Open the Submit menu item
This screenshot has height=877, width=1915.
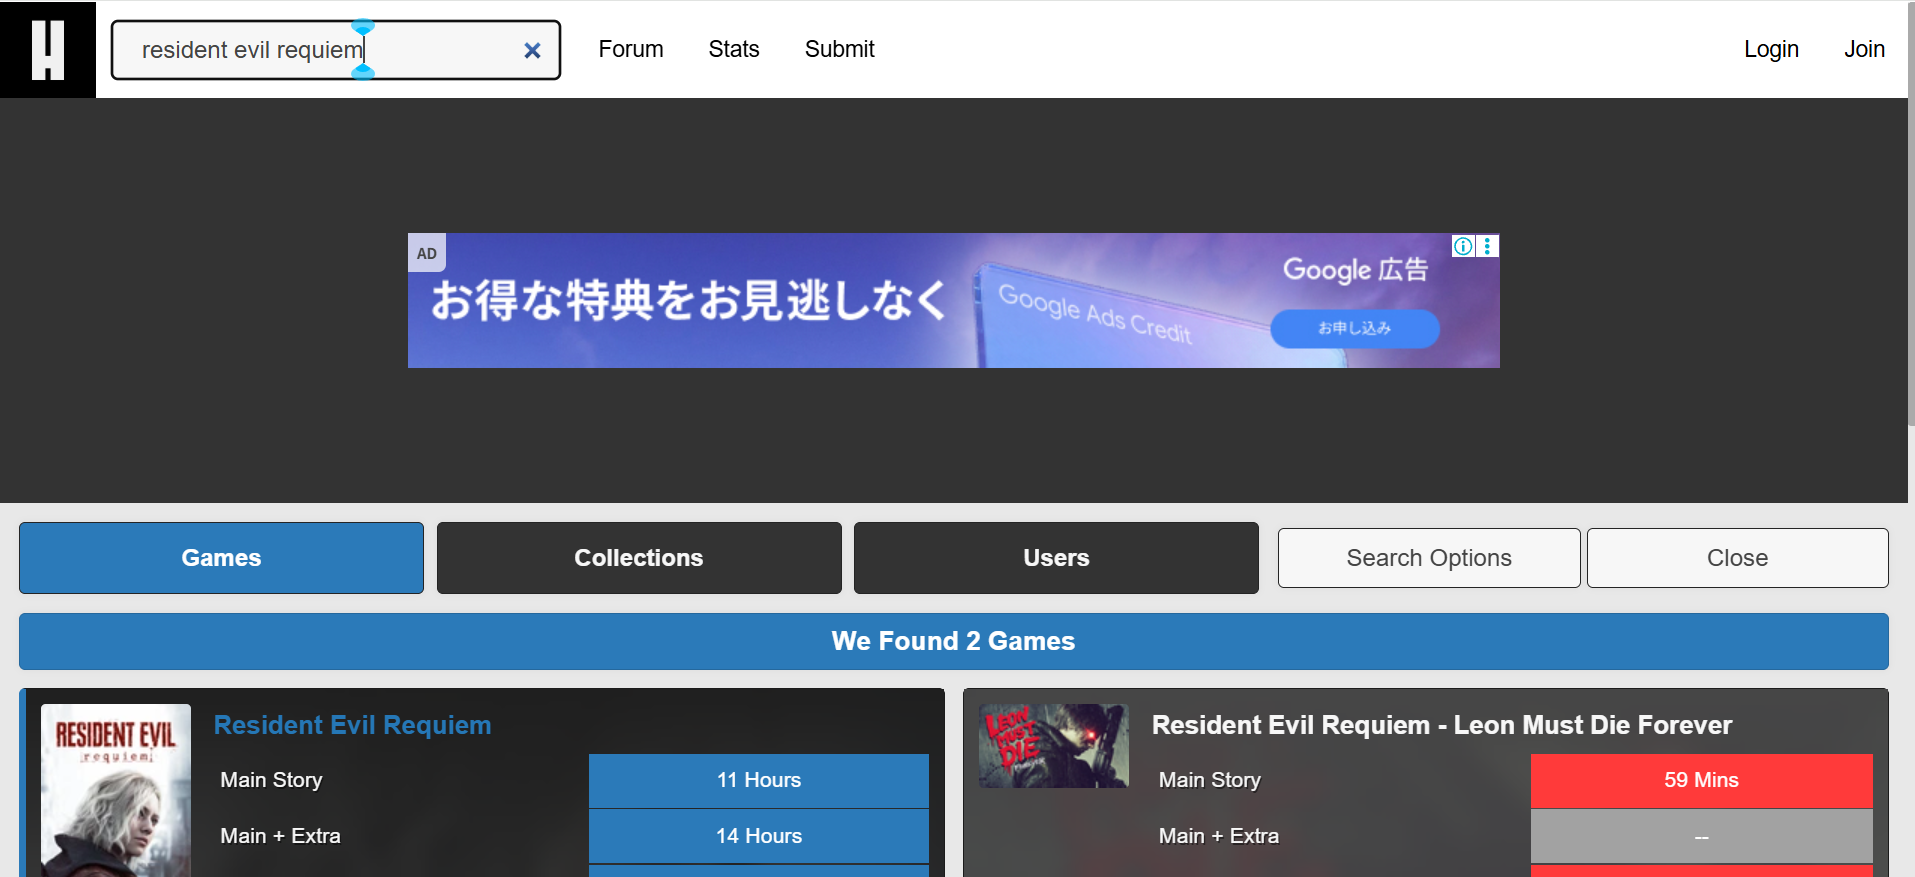[x=840, y=49]
